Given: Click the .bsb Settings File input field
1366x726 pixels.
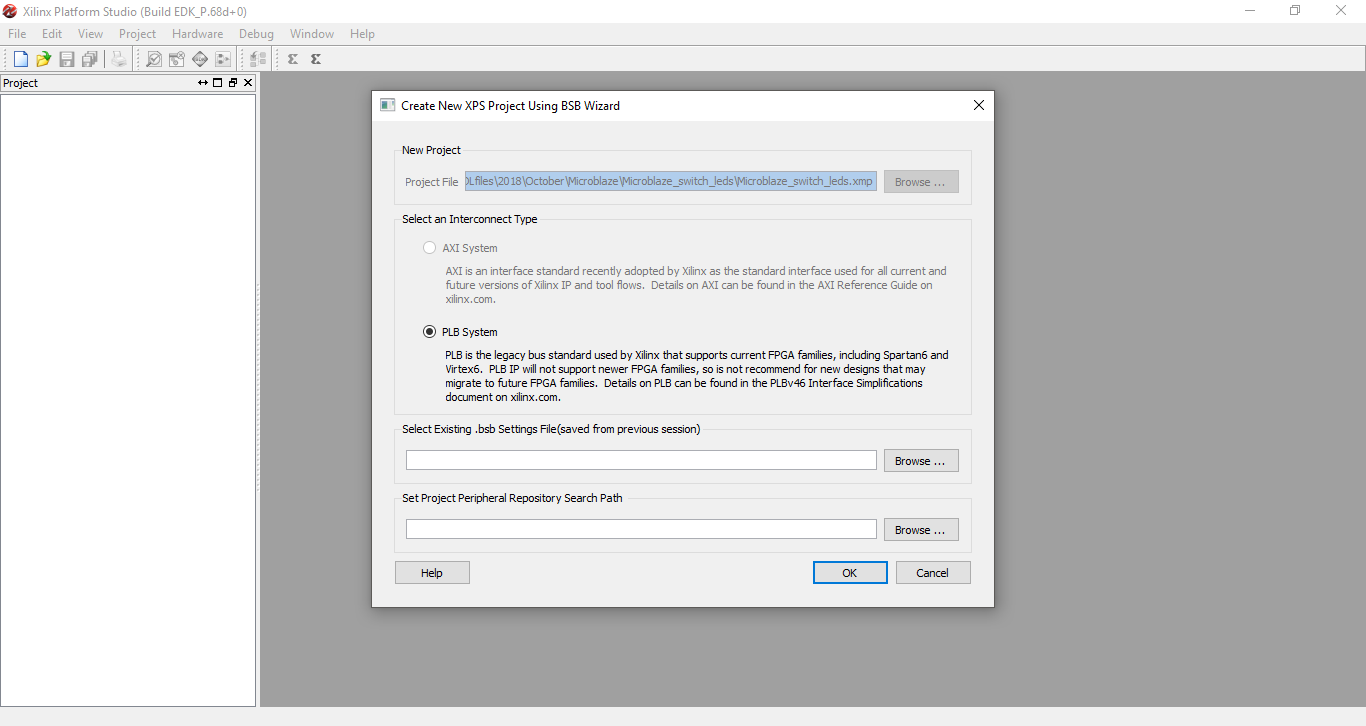Looking at the screenshot, I should click(641, 460).
